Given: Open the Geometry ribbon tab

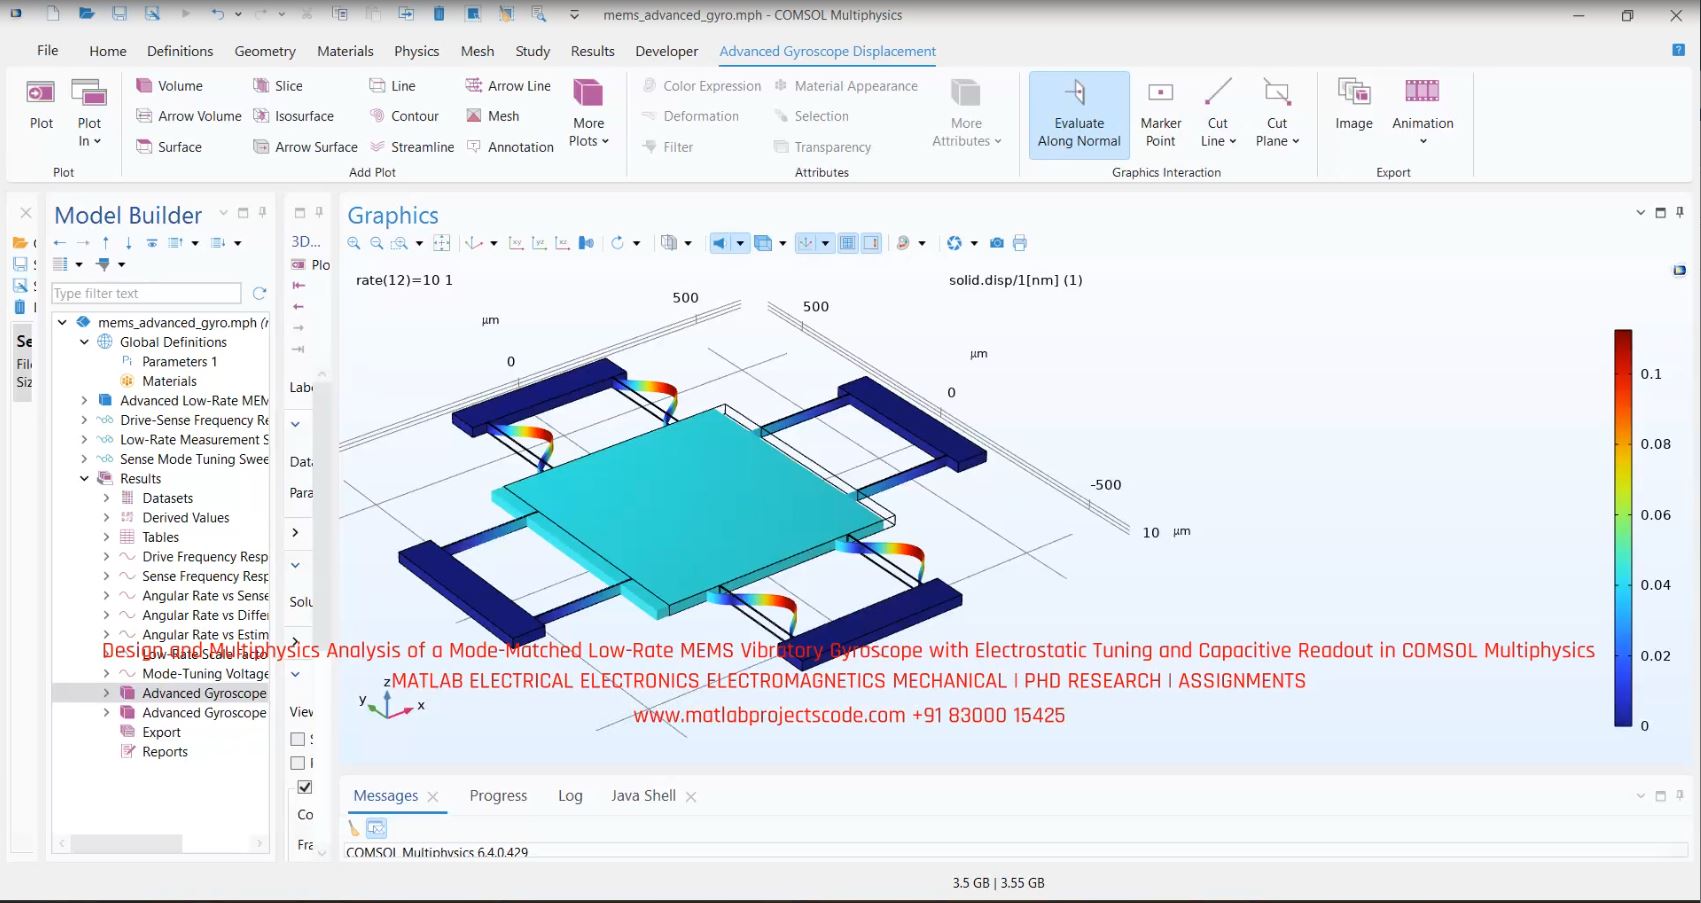Looking at the screenshot, I should coord(265,51).
